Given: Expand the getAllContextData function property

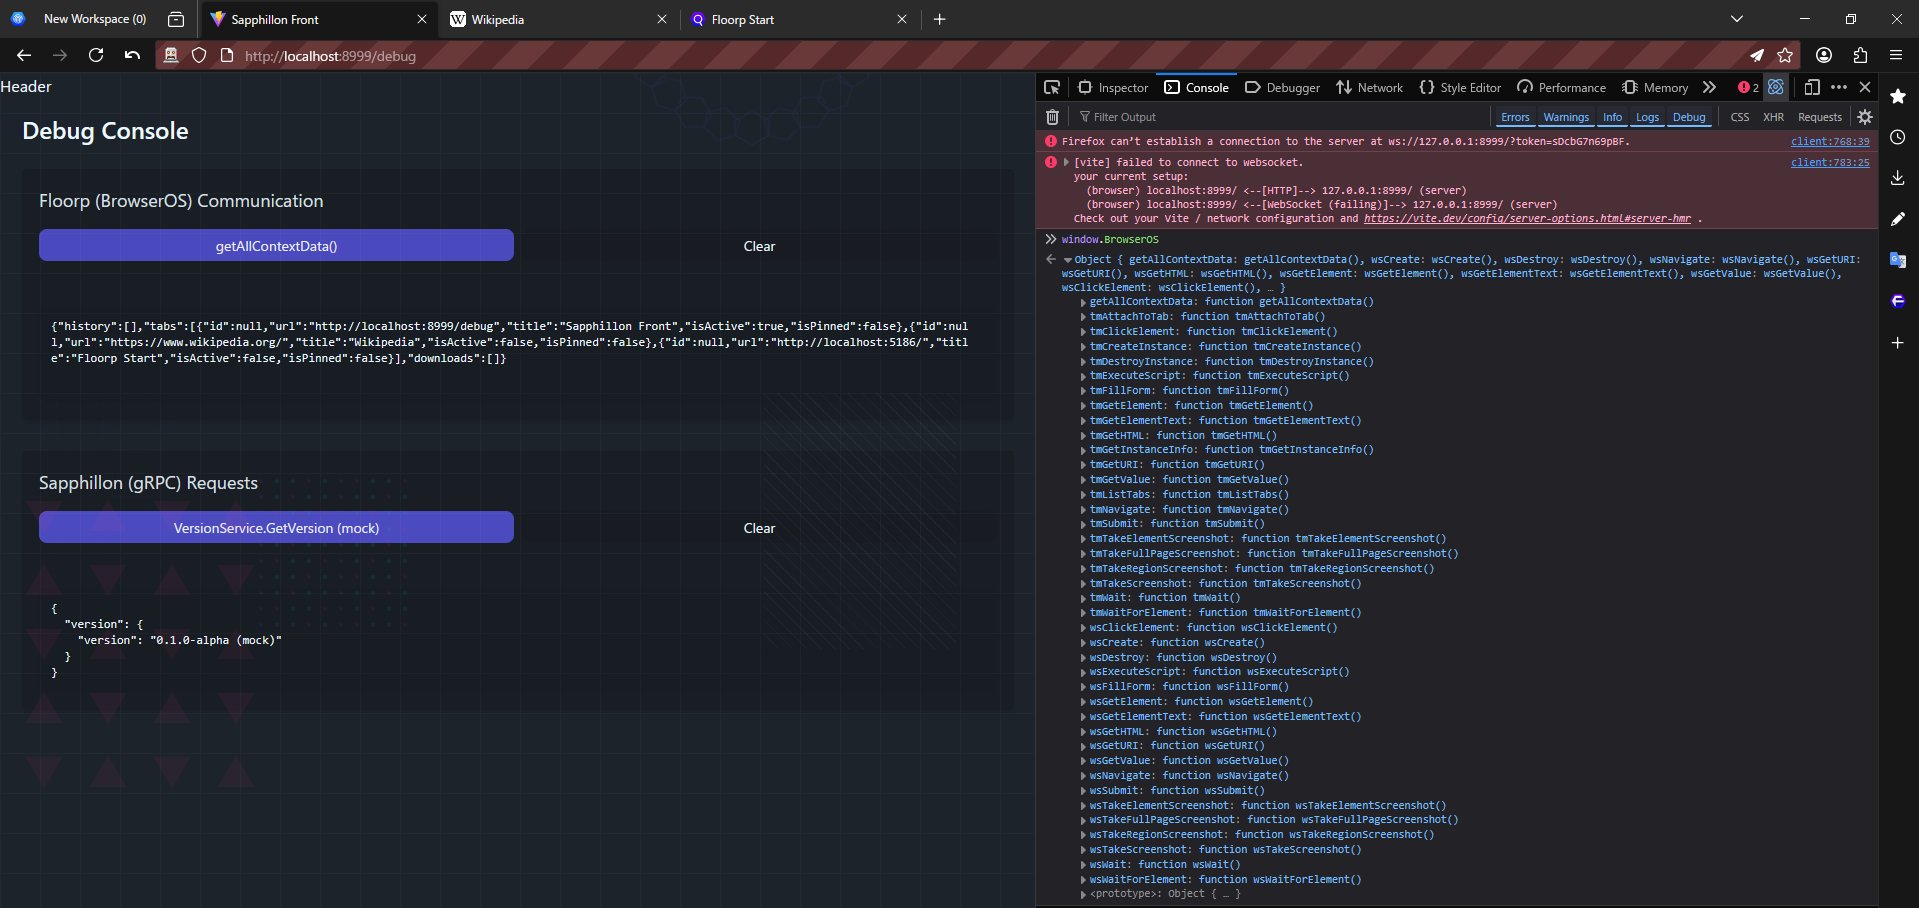Looking at the screenshot, I should tap(1083, 302).
